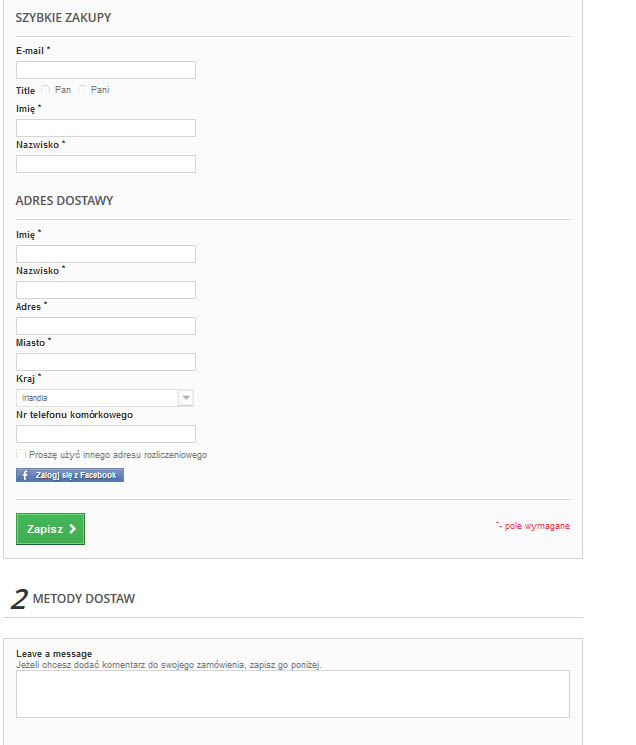
Task: Open the Kraj country dropdown arrow
Action: (x=185, y=398)
